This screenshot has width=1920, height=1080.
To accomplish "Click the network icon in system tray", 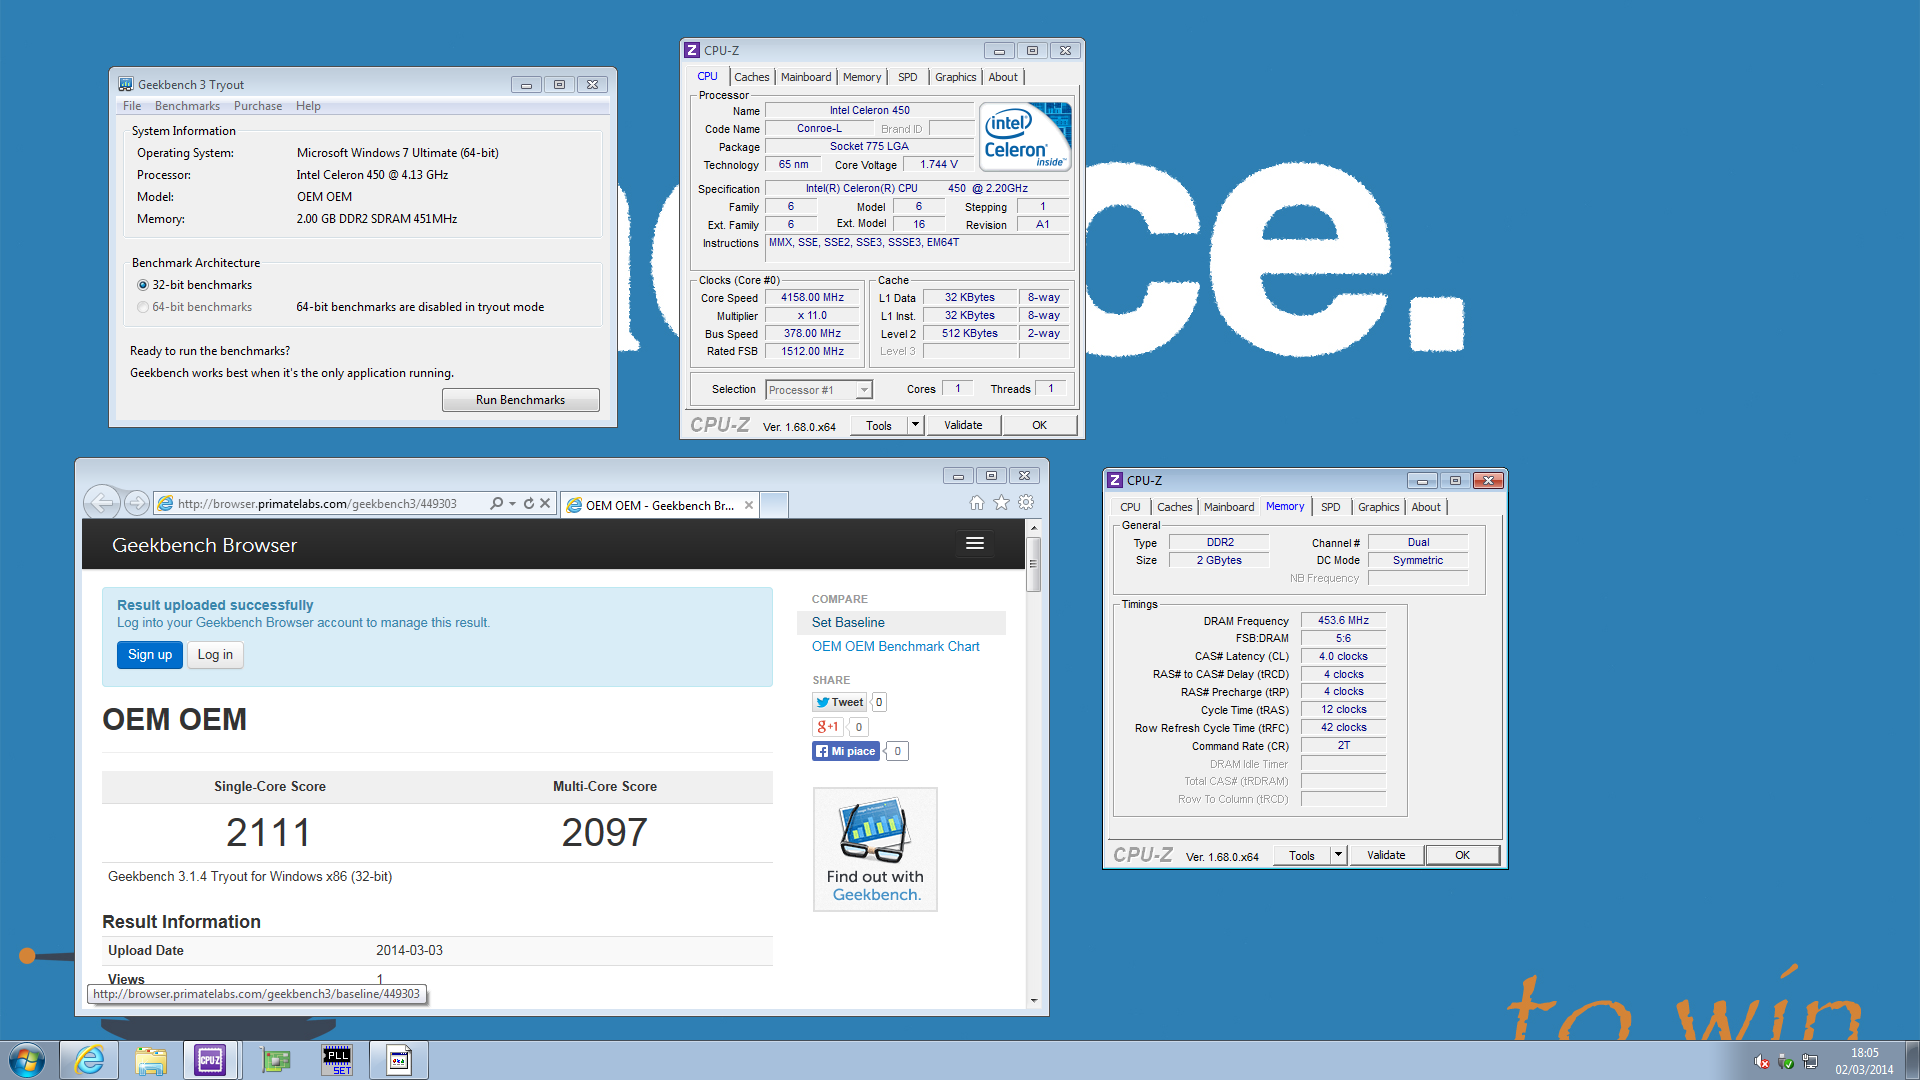I will click(1810, 1061).
